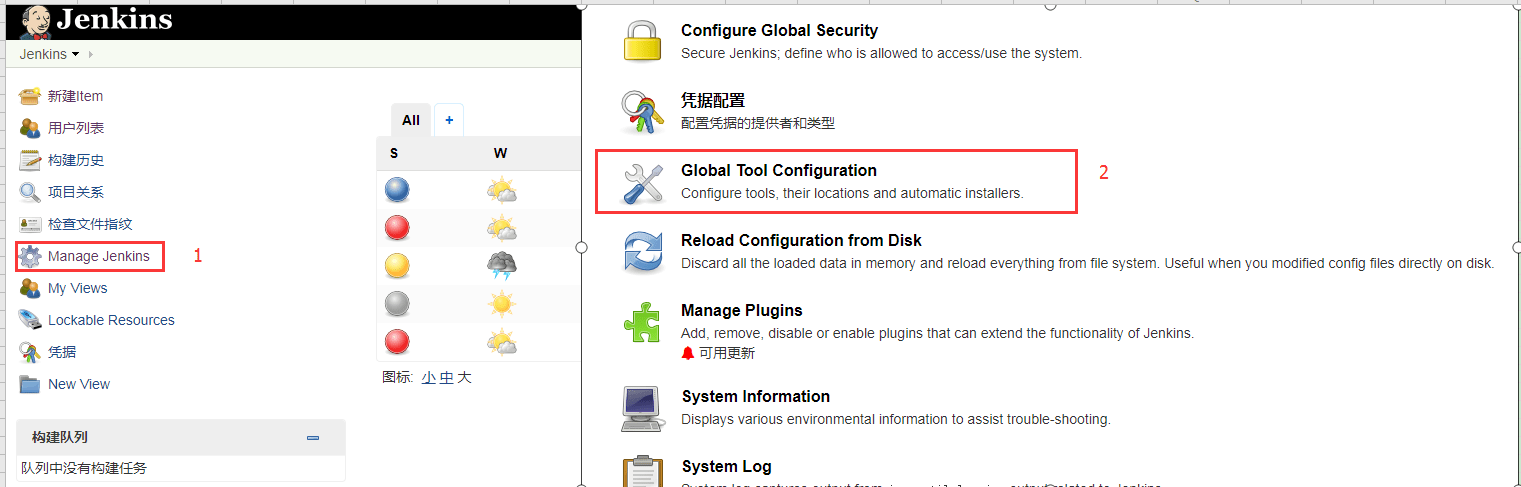Click the 检查文件指纹 fingerprint icon
The image size is (1521, 487).
[30, 224]
